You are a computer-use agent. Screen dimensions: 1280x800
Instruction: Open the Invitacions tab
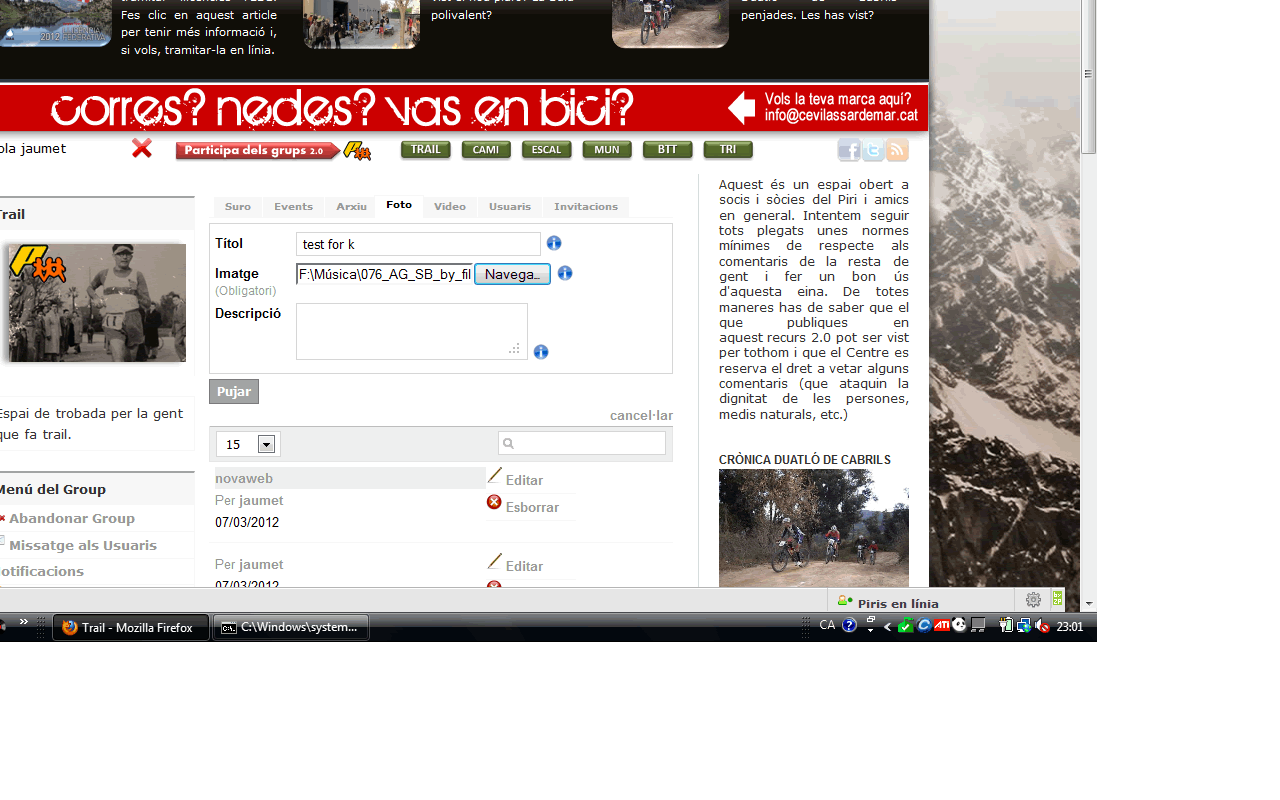586,207
